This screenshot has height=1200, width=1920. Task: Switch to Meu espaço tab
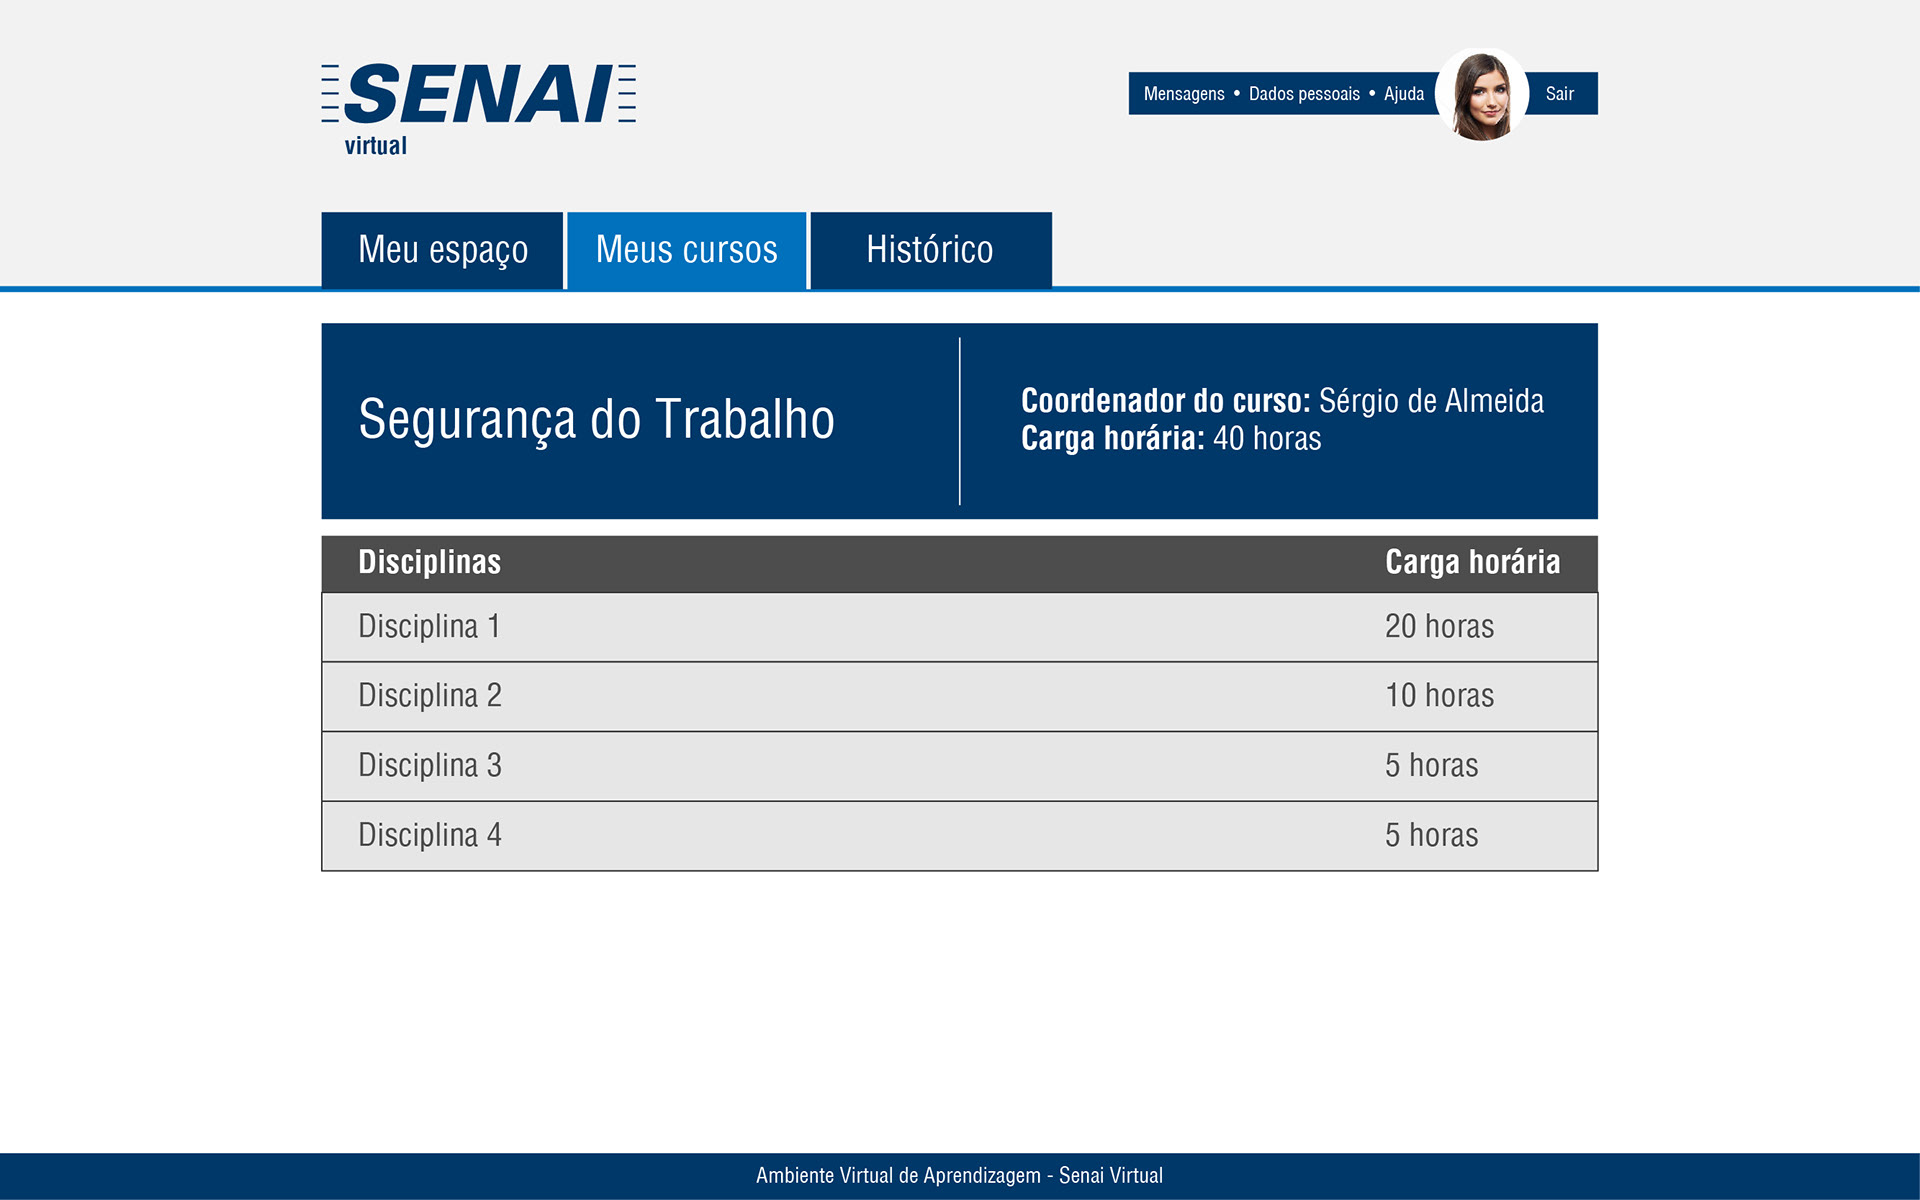(x=442, y=250)
